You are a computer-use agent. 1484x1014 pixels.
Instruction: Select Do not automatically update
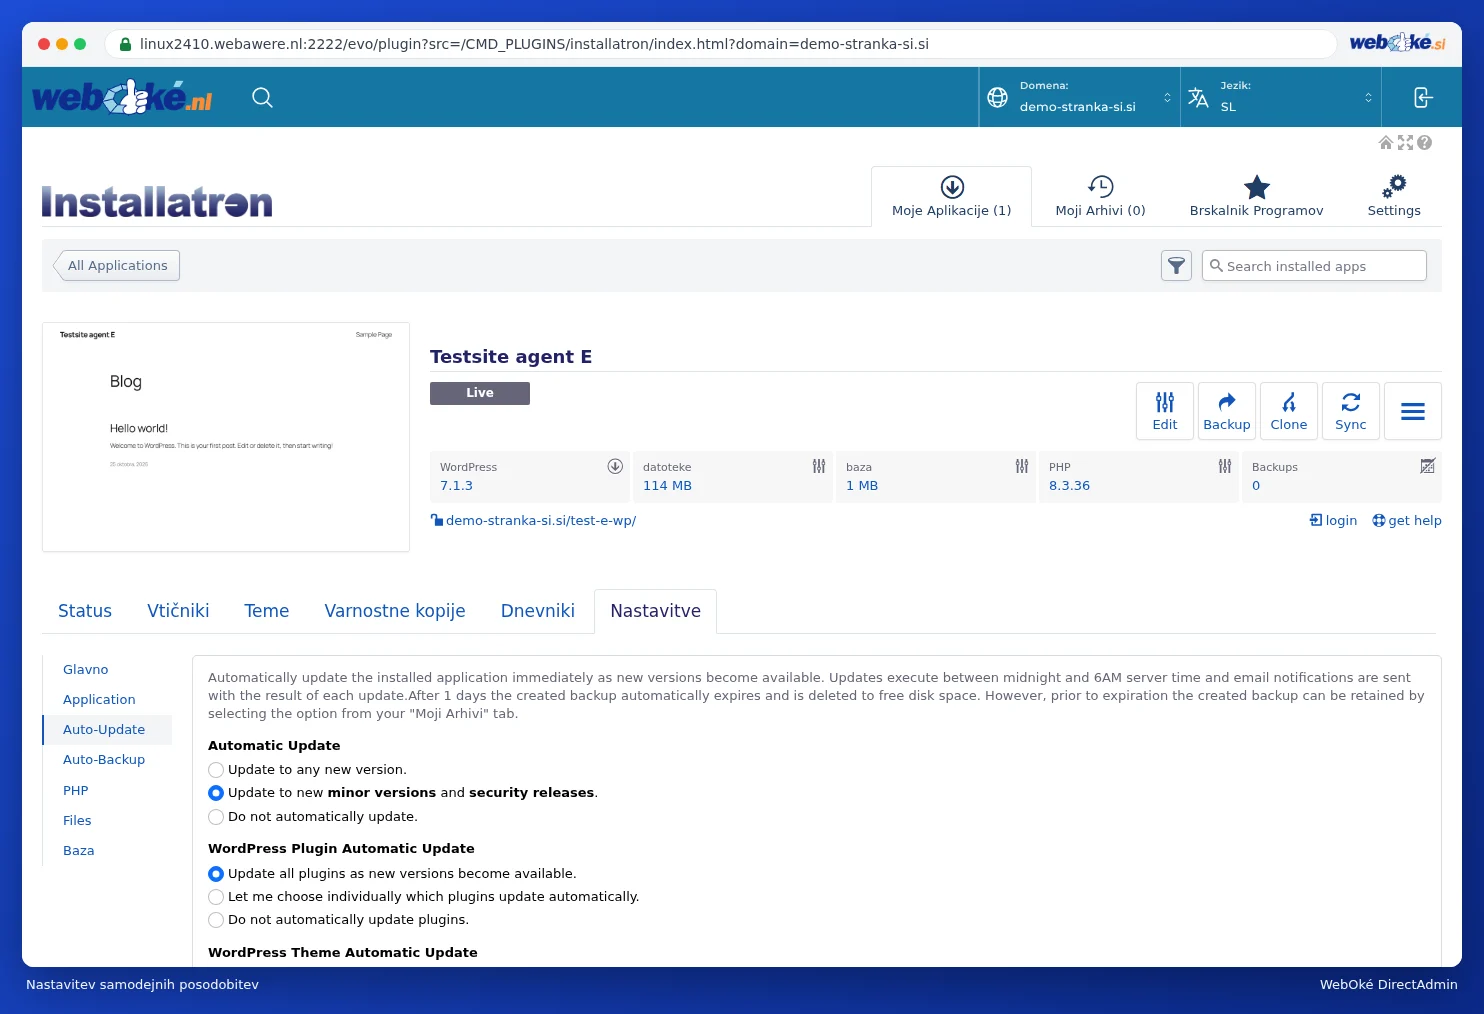tap(216, 817)
